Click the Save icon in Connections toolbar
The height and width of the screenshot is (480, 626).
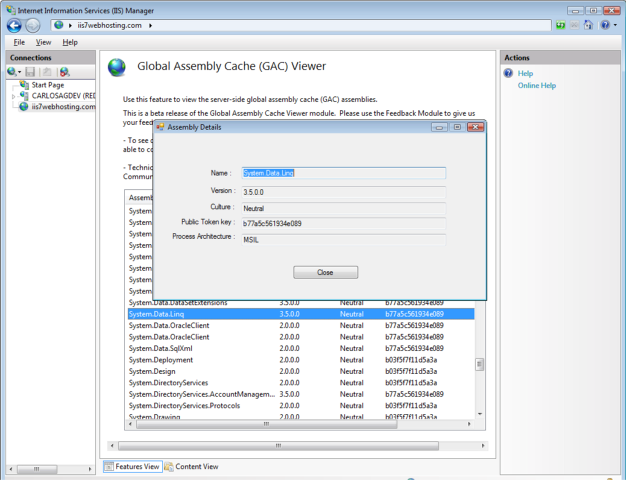pos(30,72)
